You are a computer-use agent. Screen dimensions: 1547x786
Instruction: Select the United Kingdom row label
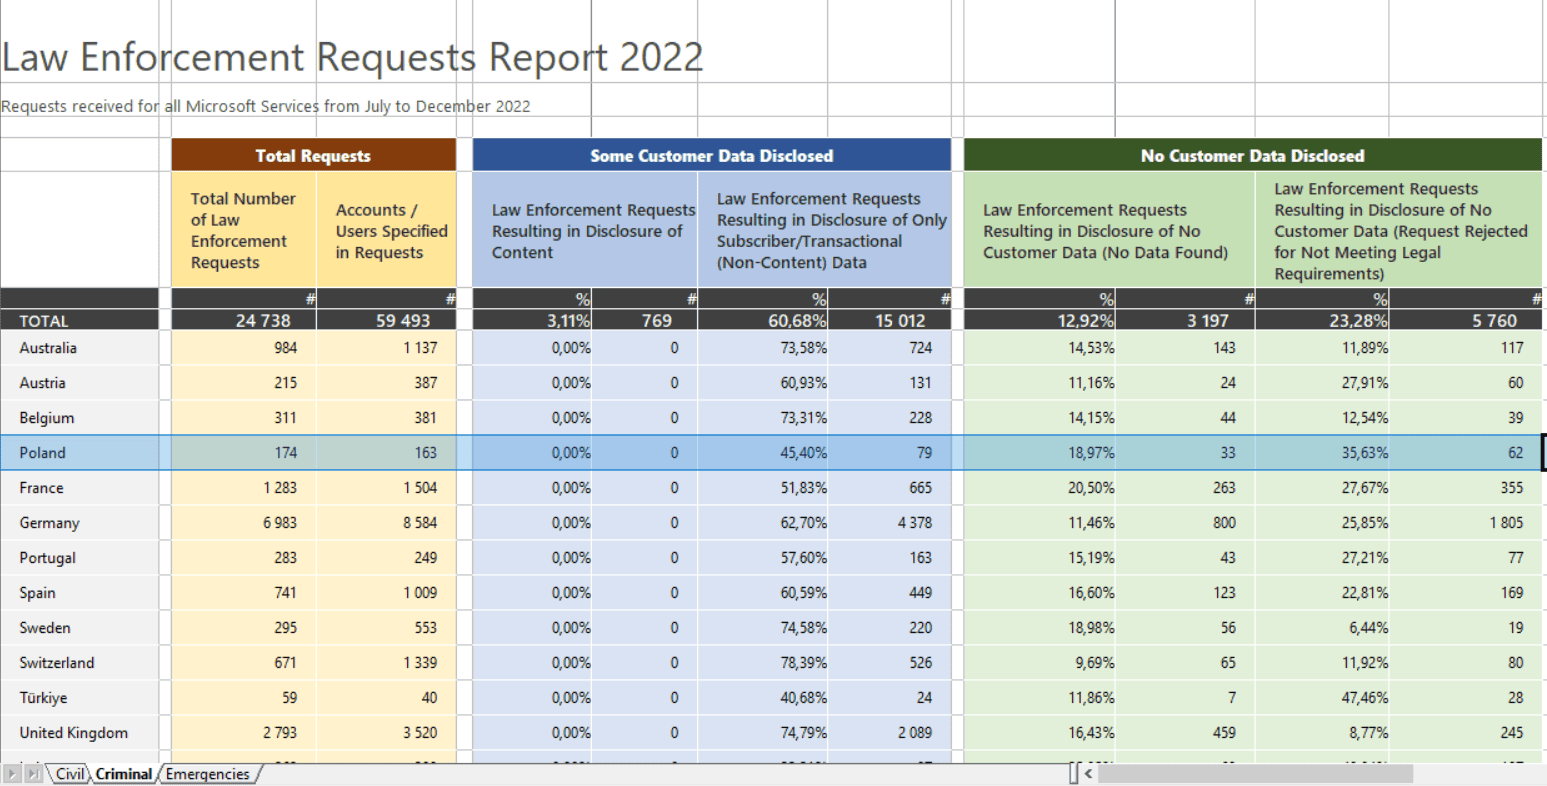[x=73, y=733]
